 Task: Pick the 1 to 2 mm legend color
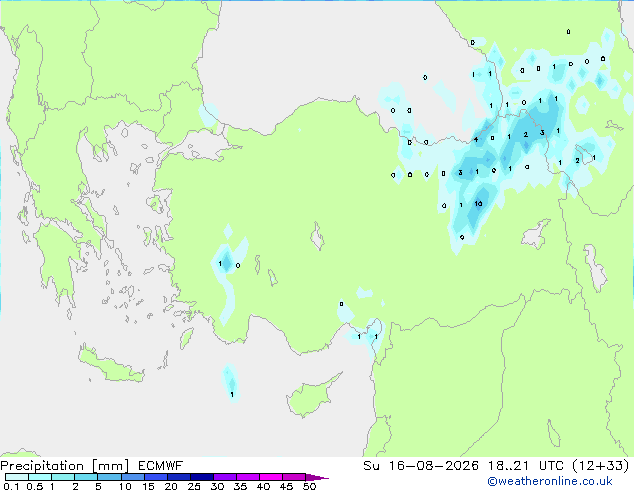pos(63,477)
